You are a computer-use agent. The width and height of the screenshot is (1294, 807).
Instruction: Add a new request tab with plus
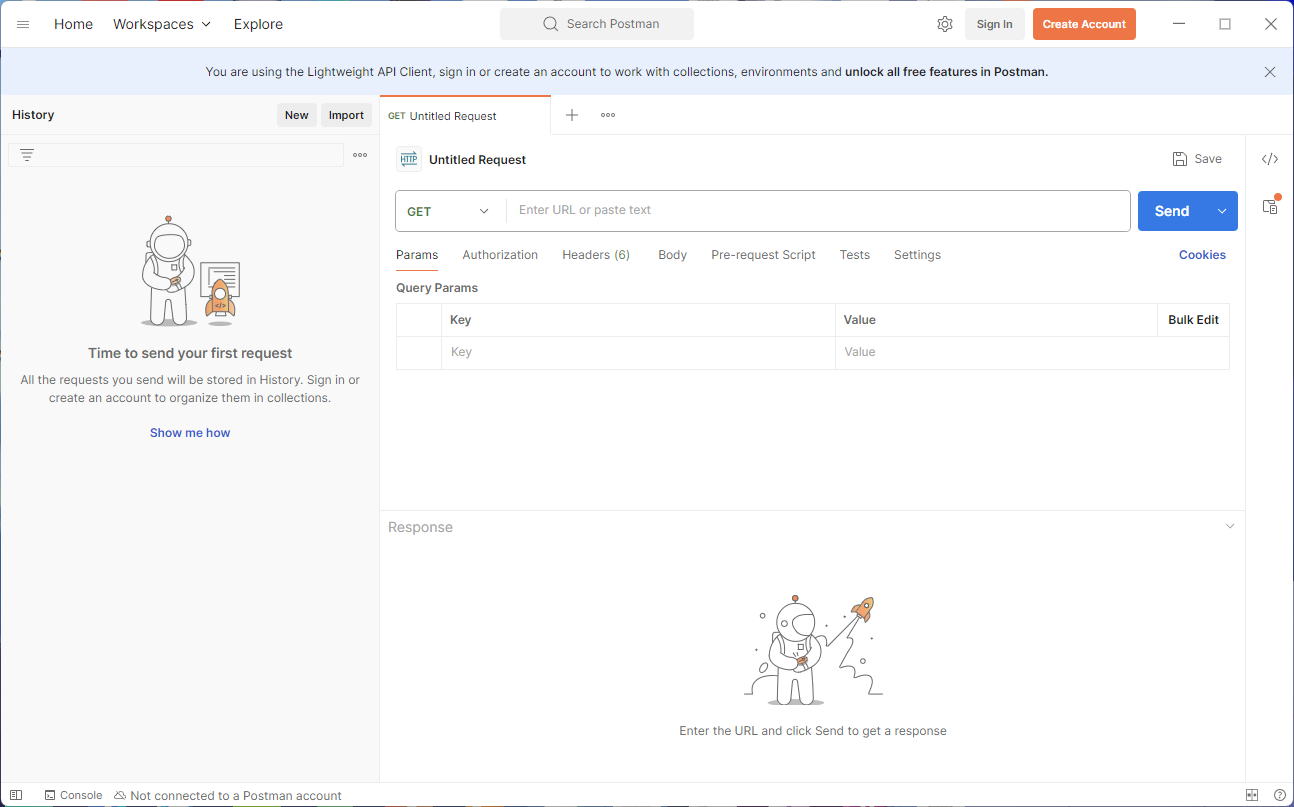click(x=572, y=115)
